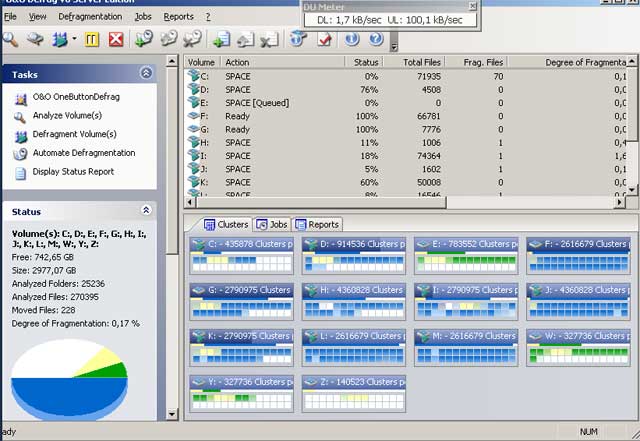Select the C: volume row icon
This screenshot has width=640, height=441.
pos(194,76)
